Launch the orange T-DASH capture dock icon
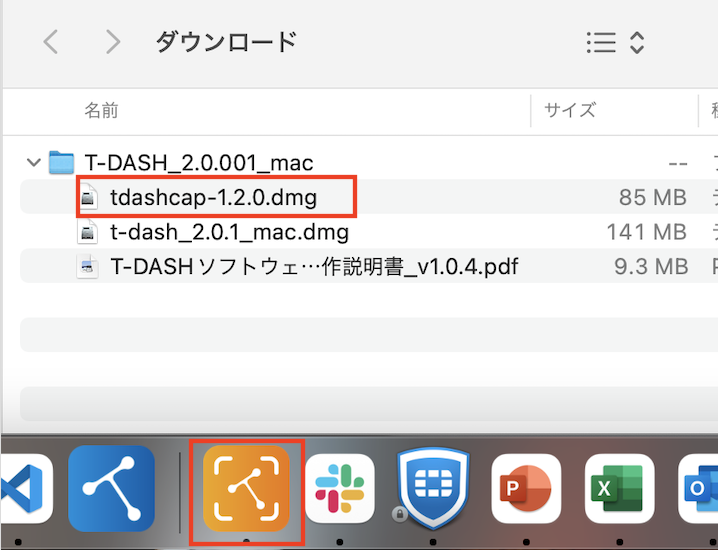 pos(246,489)
